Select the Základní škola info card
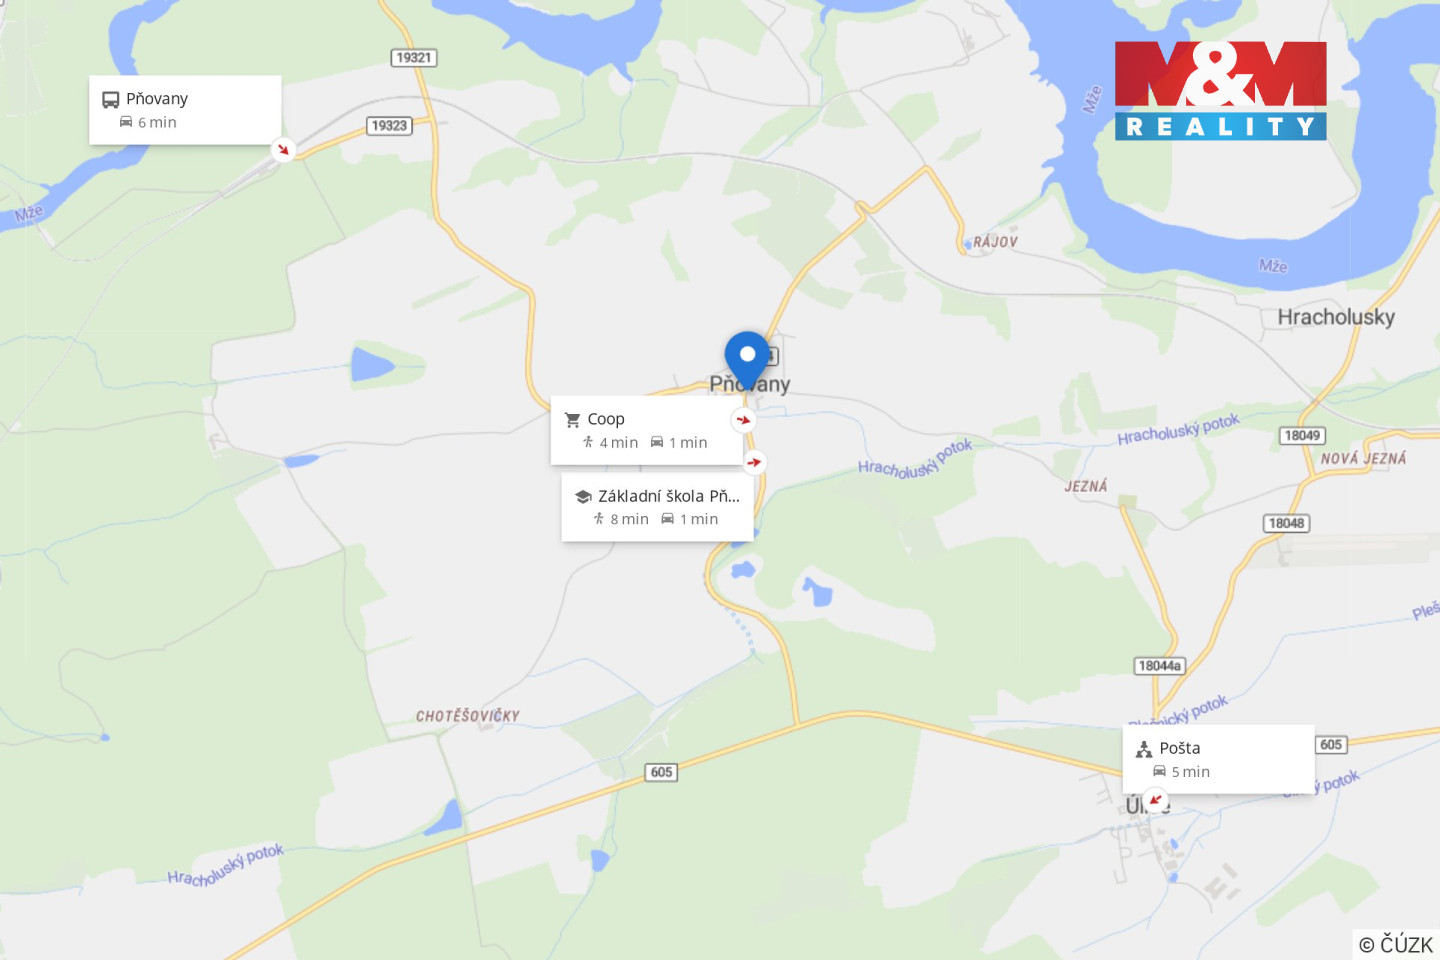Image resolution: width=1440 pixels, height=960 pixels. 657,507
